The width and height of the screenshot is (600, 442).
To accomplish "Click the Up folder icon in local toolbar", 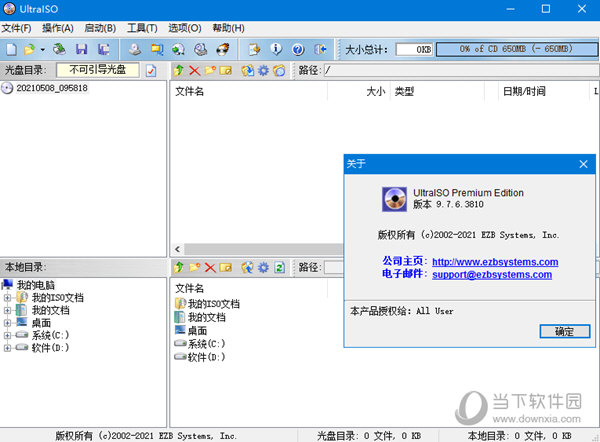I will [179, 267].
